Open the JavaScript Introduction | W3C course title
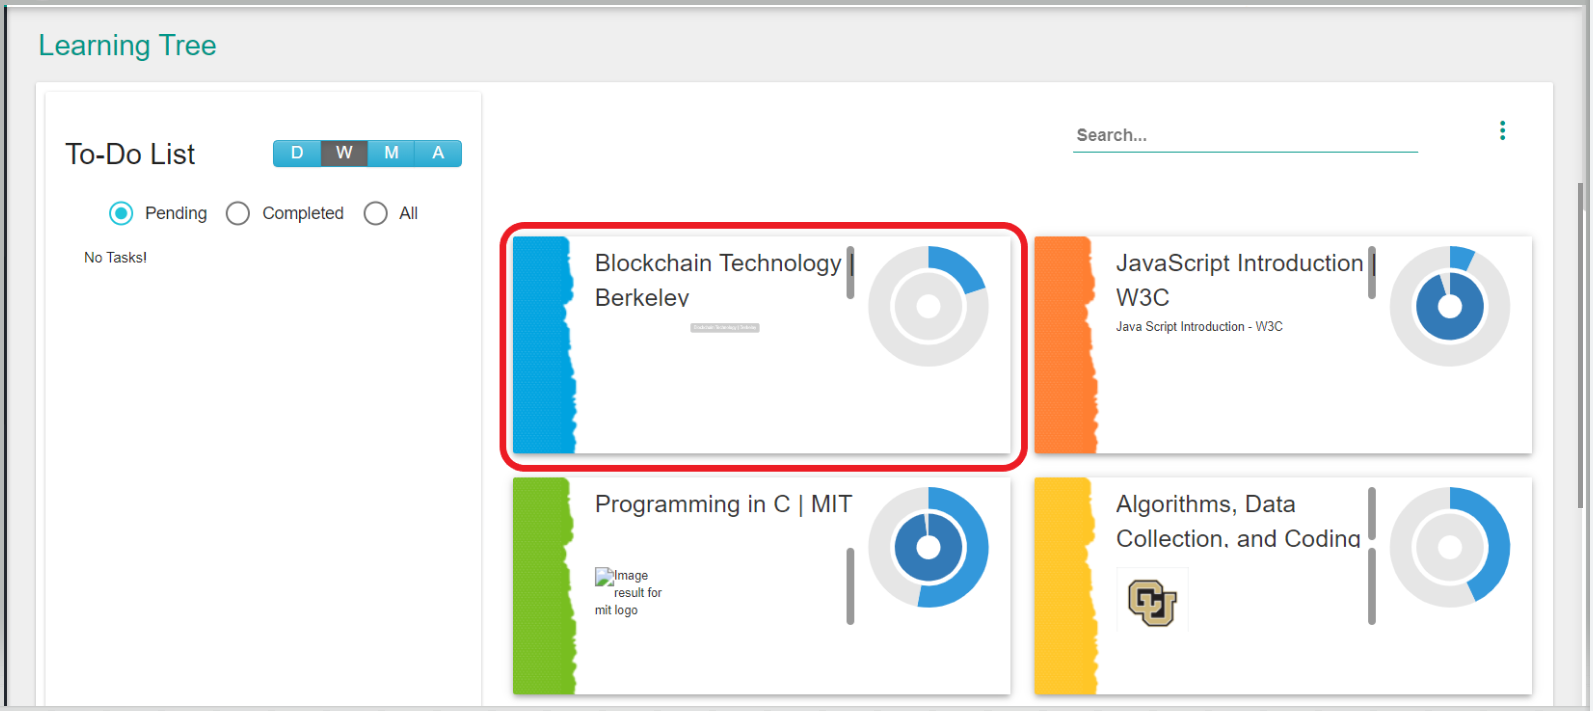This screenshot has width=1593, height=711. click(1238, 279)
